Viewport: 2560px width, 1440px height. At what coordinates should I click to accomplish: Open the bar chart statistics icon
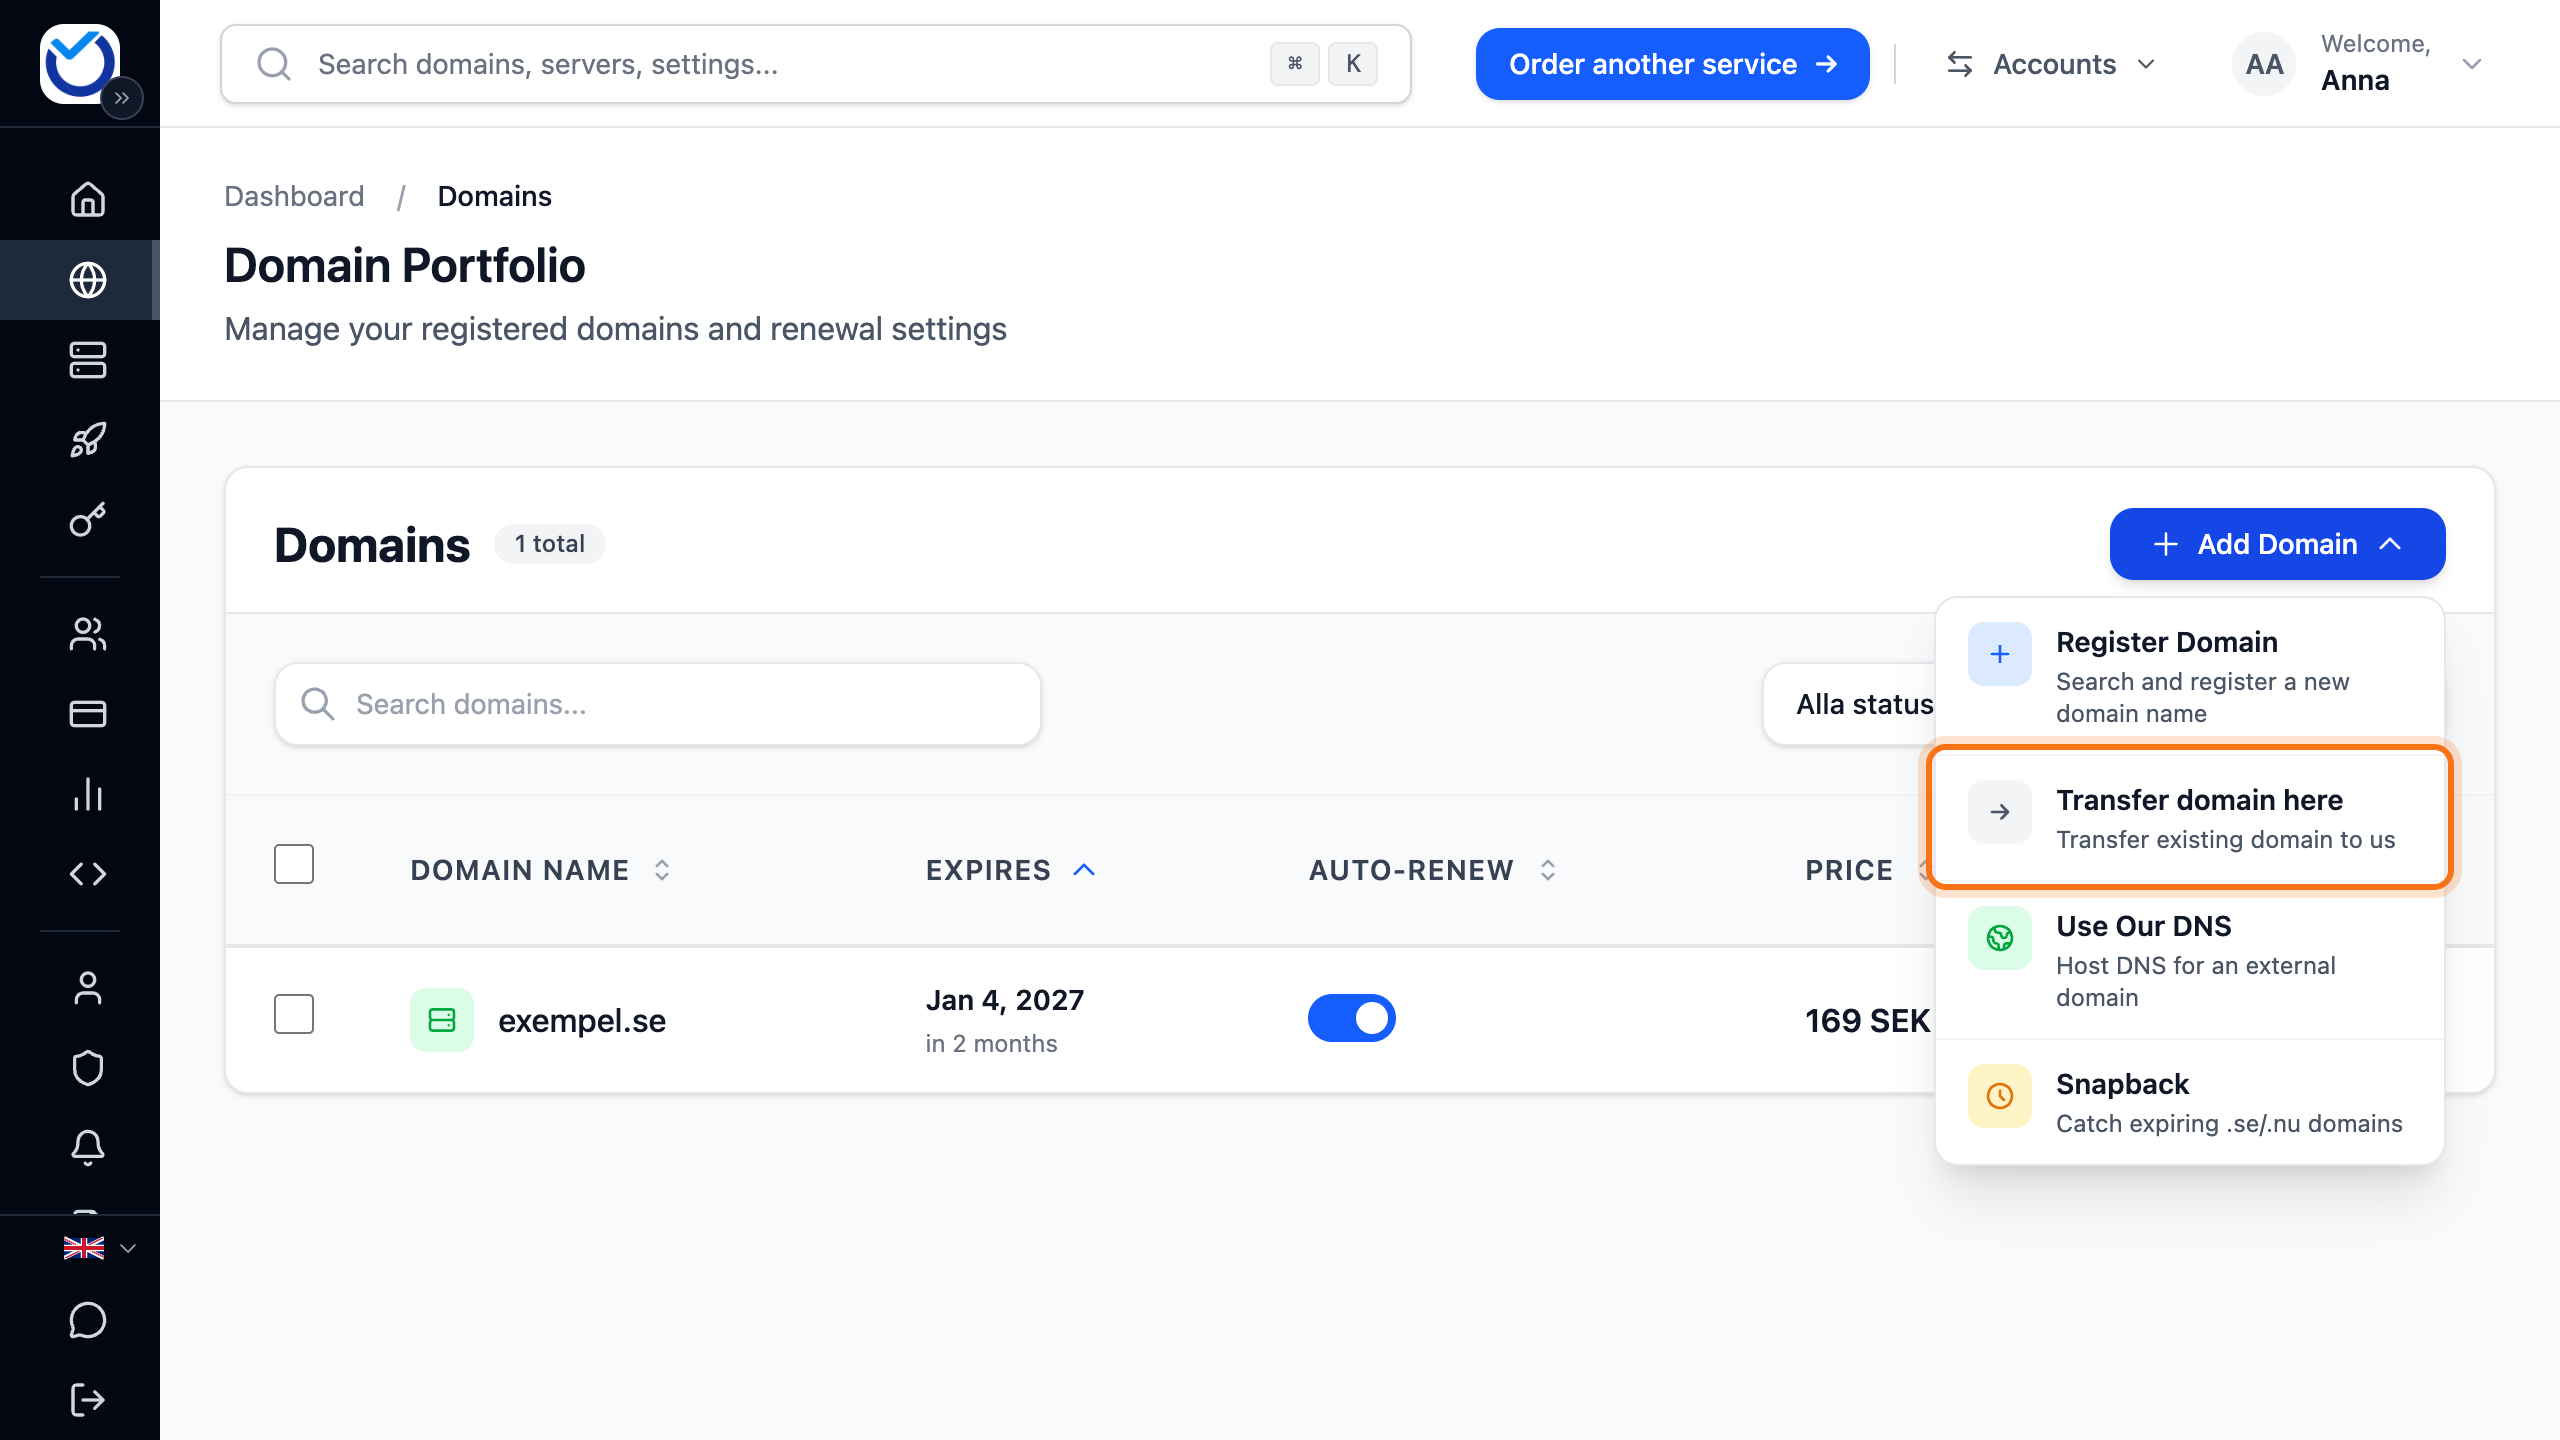point(88,794)
